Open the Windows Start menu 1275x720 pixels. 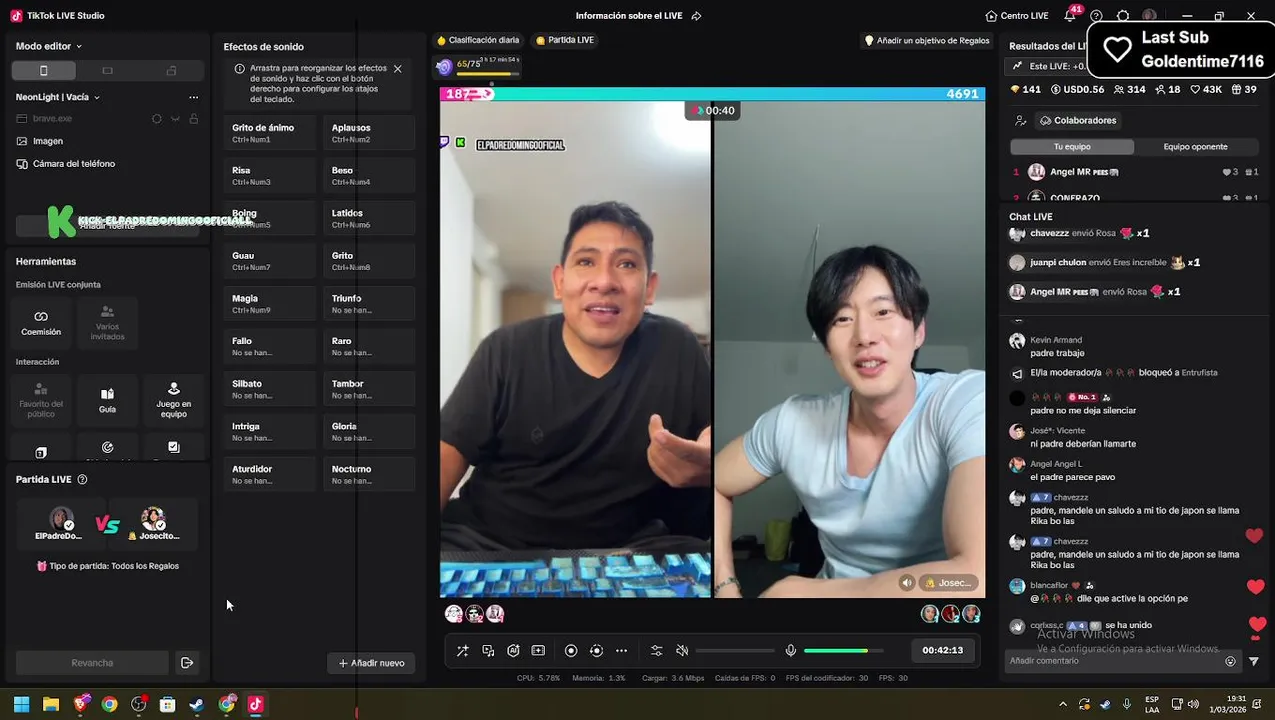click(21, 704)
